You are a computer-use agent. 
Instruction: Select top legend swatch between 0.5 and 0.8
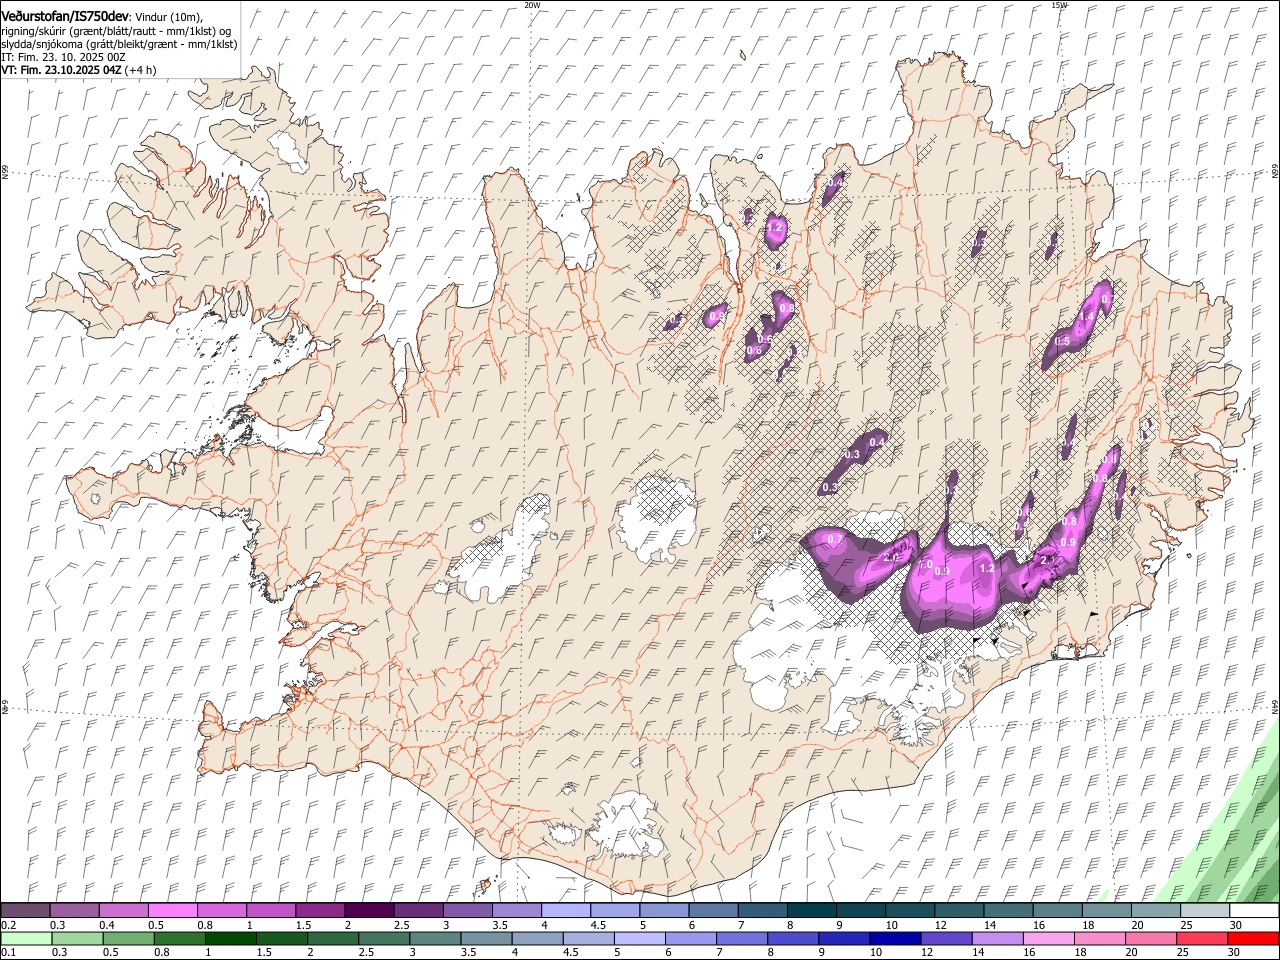pos(172,911)
